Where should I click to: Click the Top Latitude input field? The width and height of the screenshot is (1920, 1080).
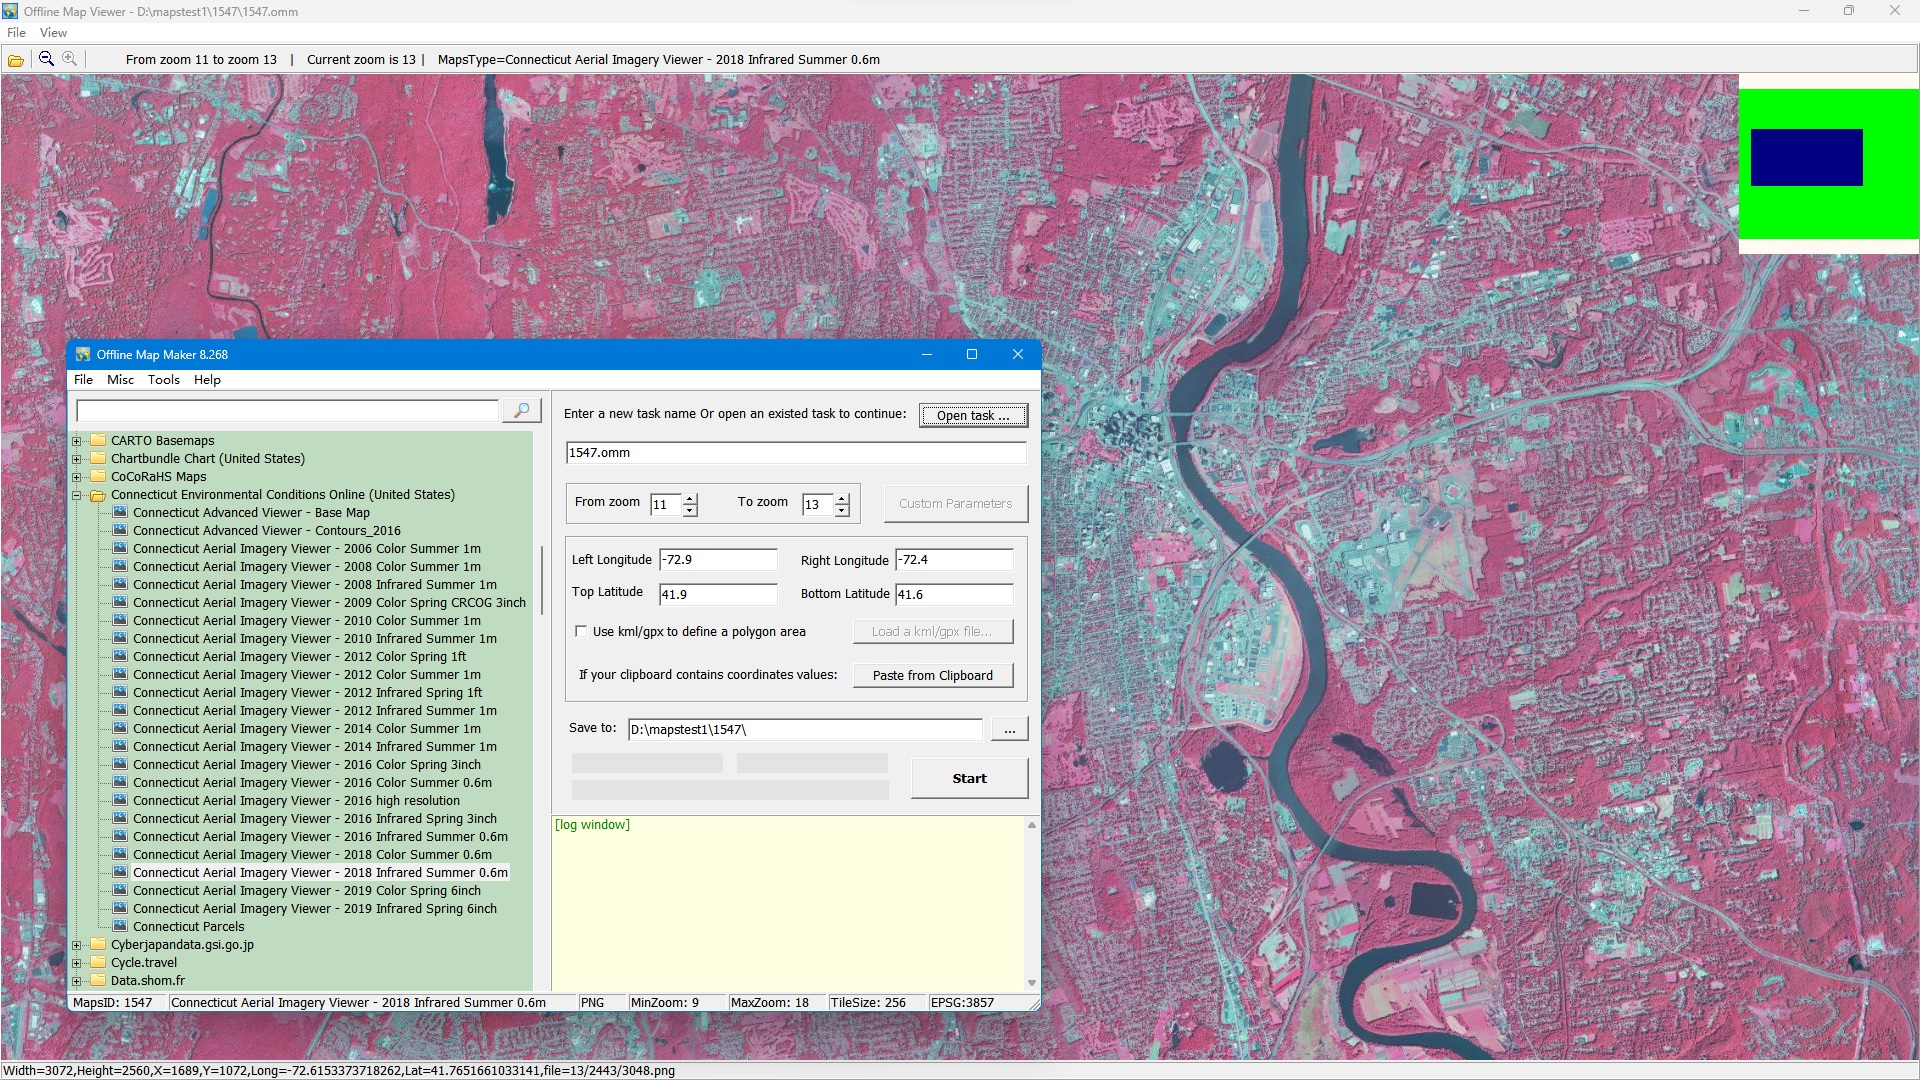tap(718, 594)
